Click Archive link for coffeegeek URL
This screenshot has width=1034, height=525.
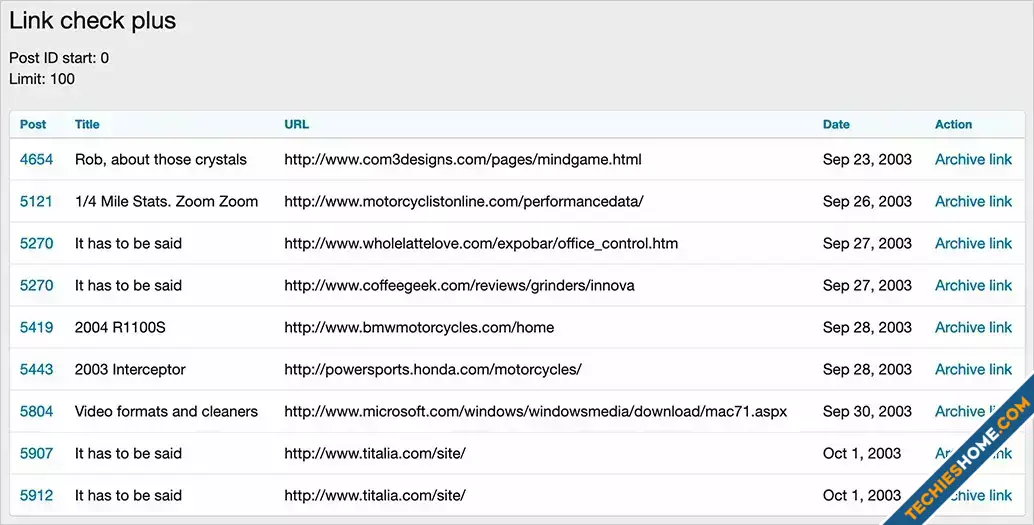[x=973, y=285]
